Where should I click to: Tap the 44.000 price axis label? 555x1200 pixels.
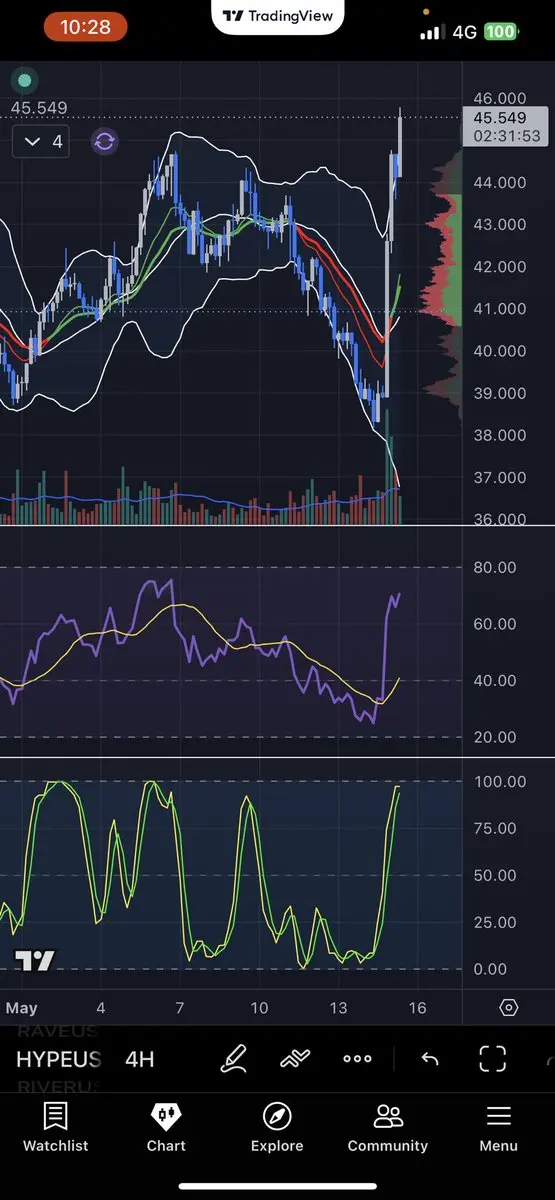(500, 182)
